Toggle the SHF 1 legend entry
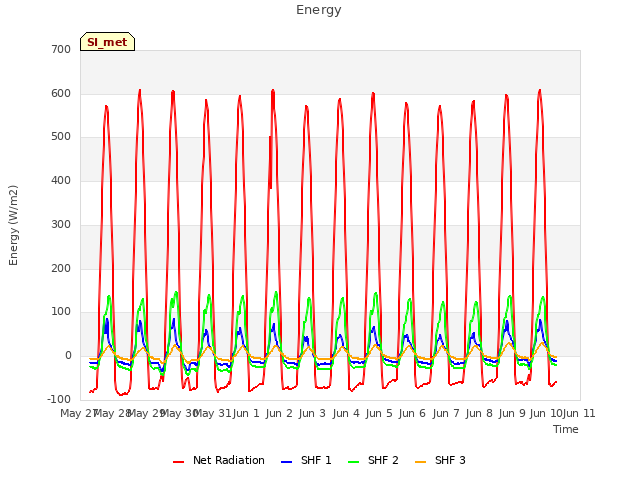Viewport: 640px width, 480px height. pyautogui.click(x=306, y=460)
